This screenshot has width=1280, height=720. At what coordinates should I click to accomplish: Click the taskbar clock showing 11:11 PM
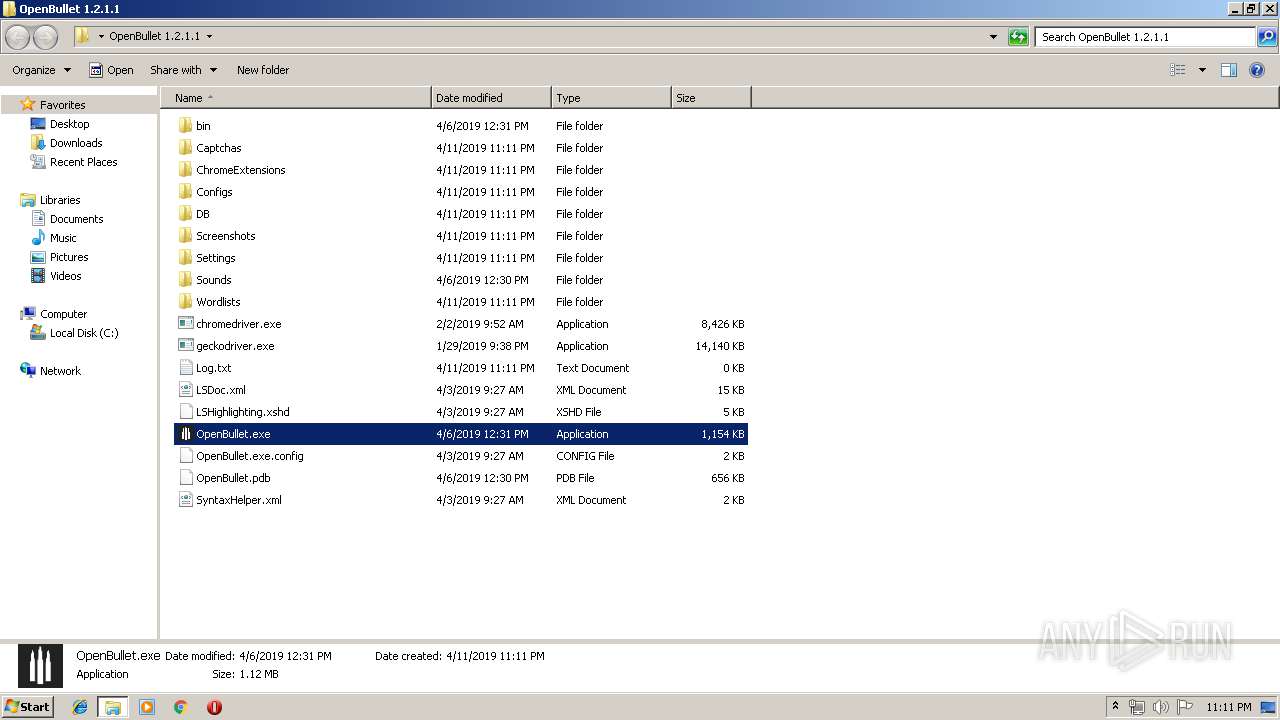tap(1228, 707)
